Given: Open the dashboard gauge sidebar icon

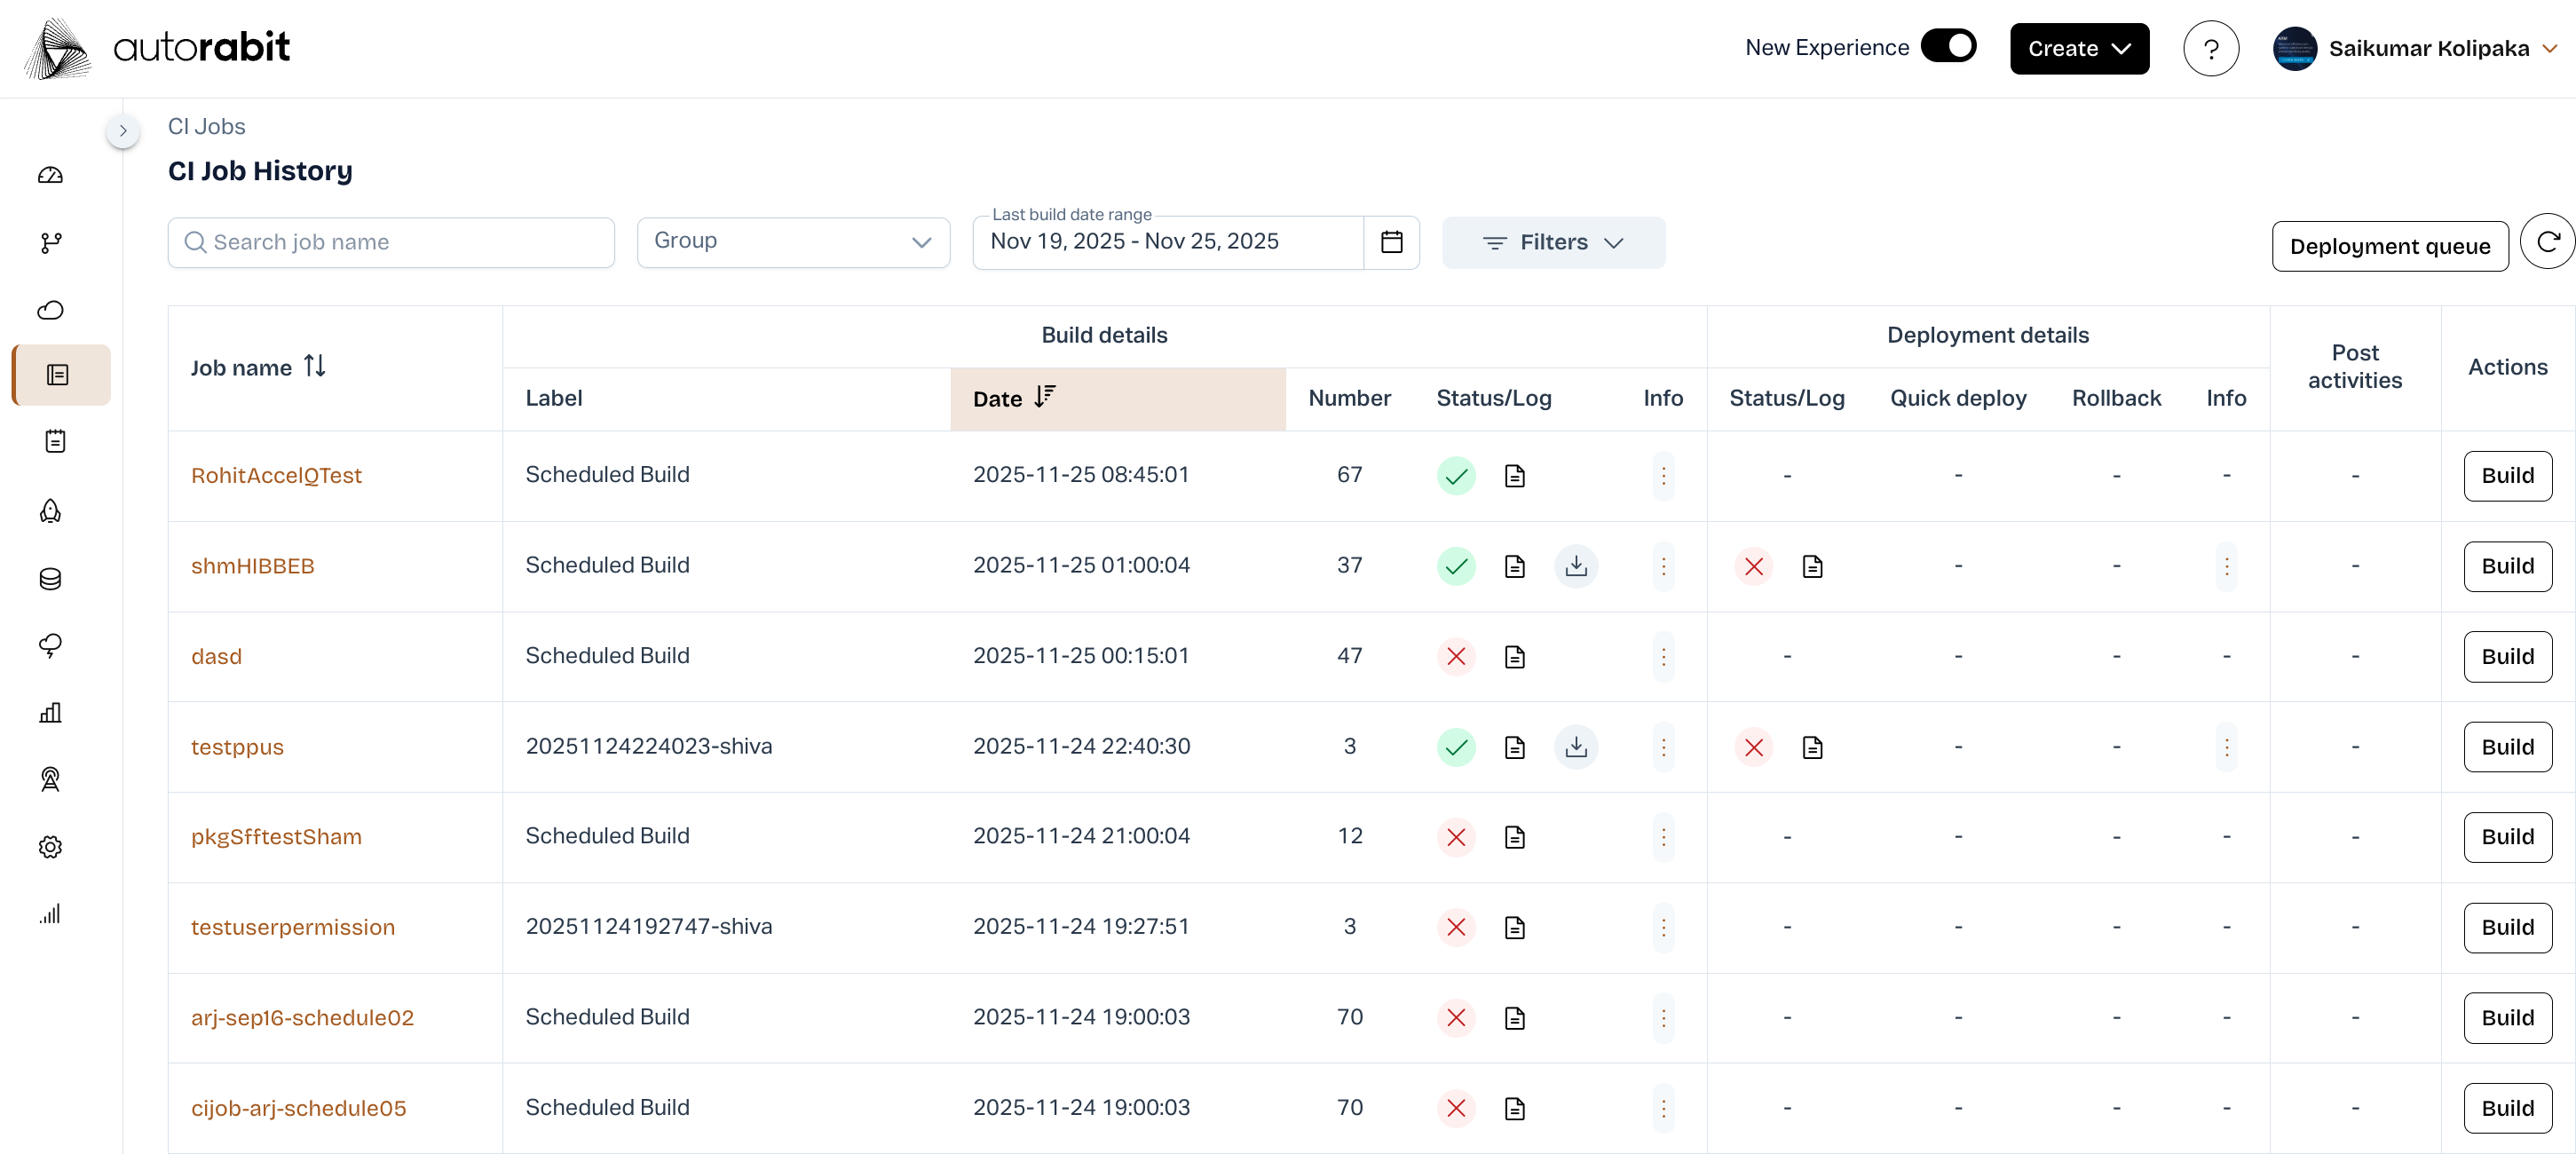Looking at the screenshot, I should [50, 176].
